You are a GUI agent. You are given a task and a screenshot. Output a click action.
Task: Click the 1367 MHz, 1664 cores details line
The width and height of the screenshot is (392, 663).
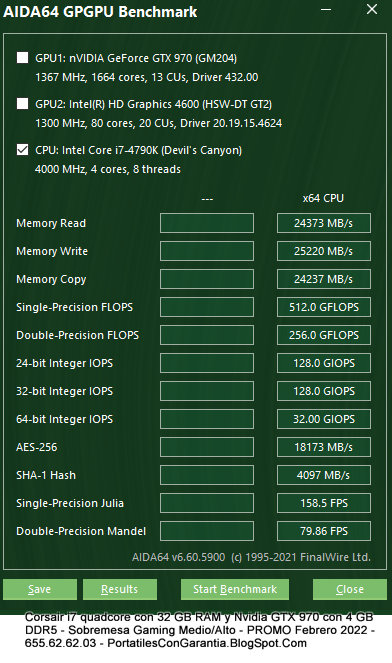pyautogui.click(x=147, y=77)
